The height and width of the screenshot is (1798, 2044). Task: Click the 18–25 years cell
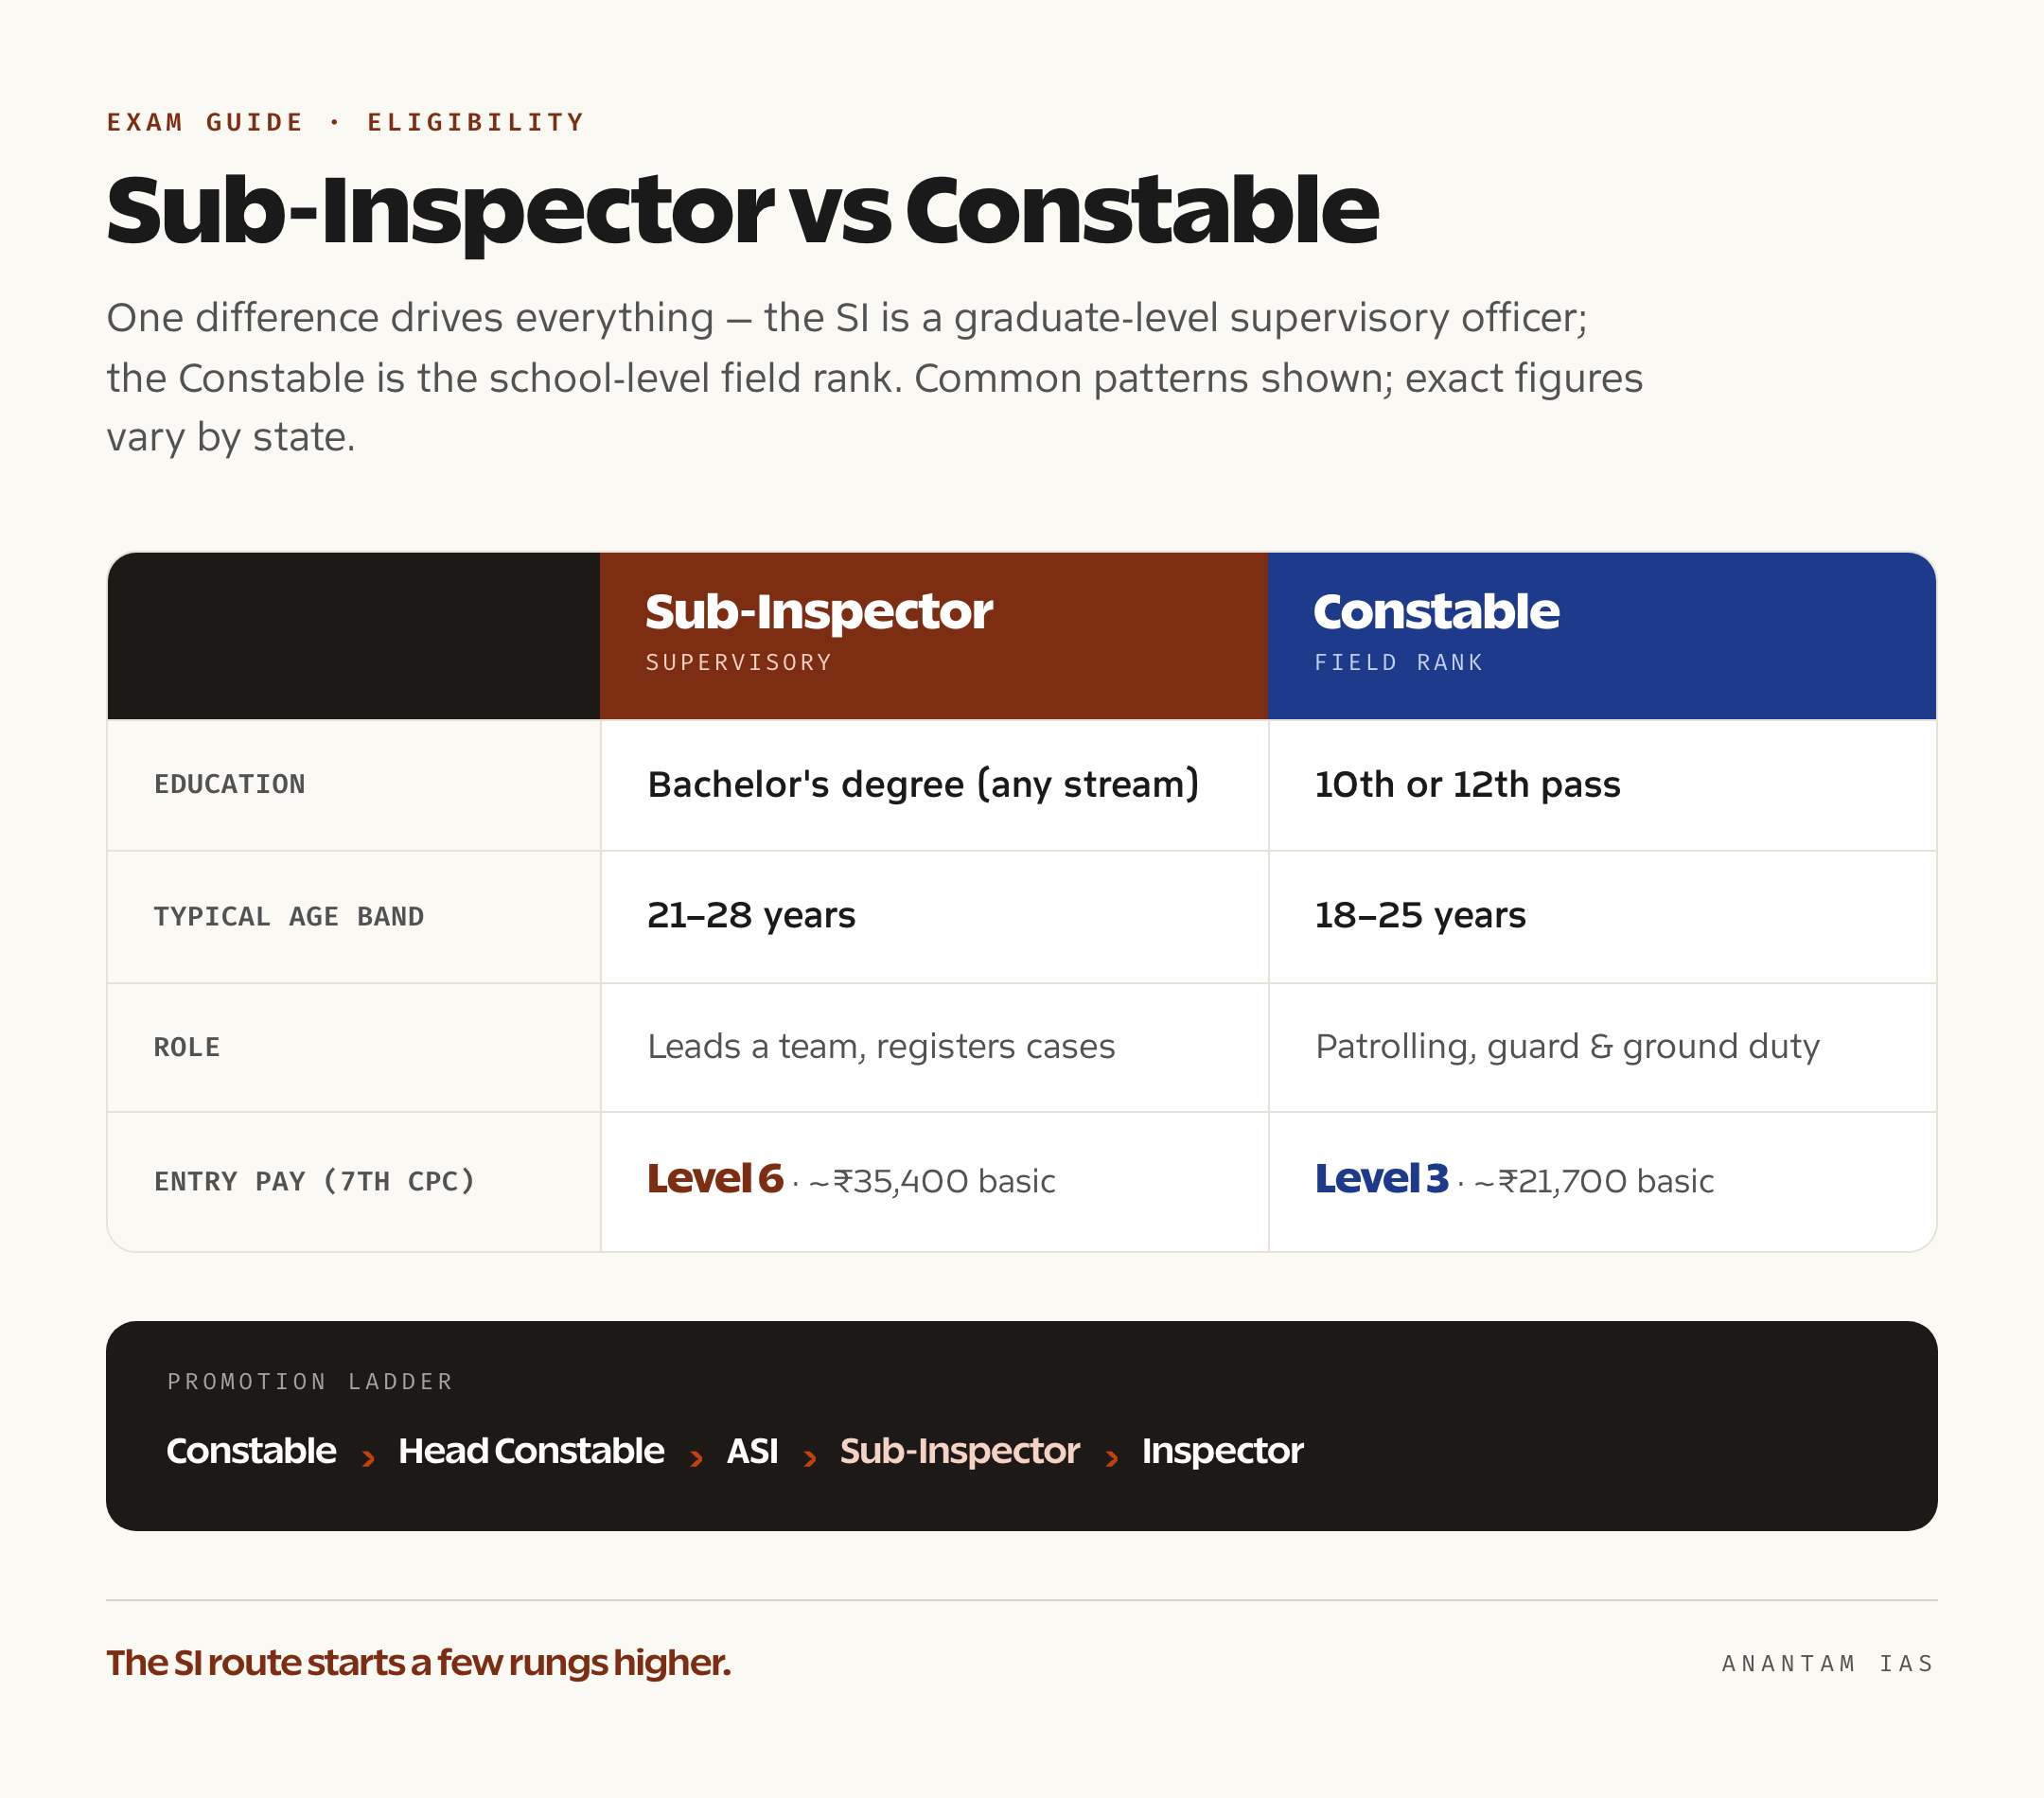1602,916
